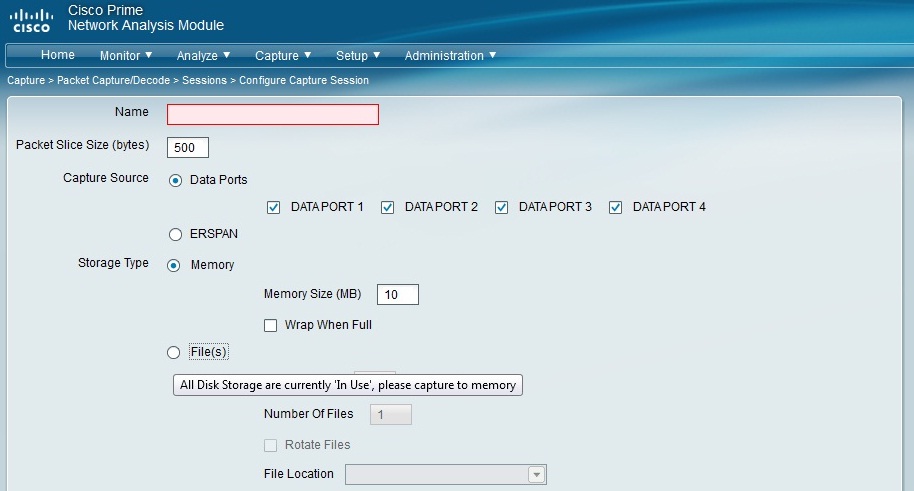
Task: Enable Wrap When Full checkbox
Action: 270,325
